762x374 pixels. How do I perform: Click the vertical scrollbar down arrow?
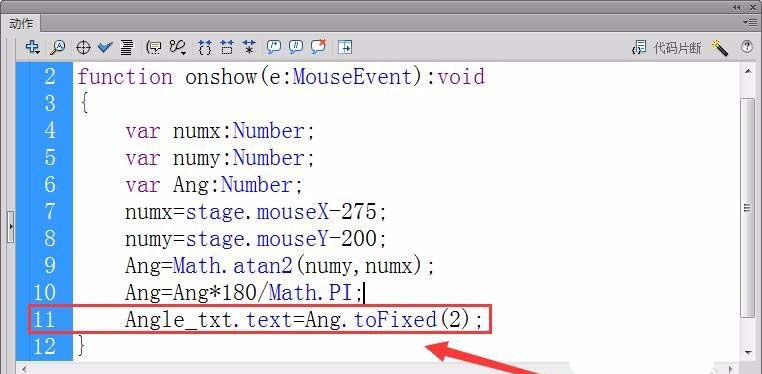pyautogui.click(x=747, y=352)
